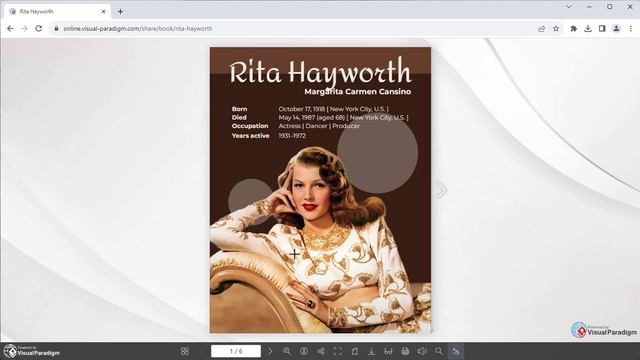Download the flipbook

coord(371,351)
